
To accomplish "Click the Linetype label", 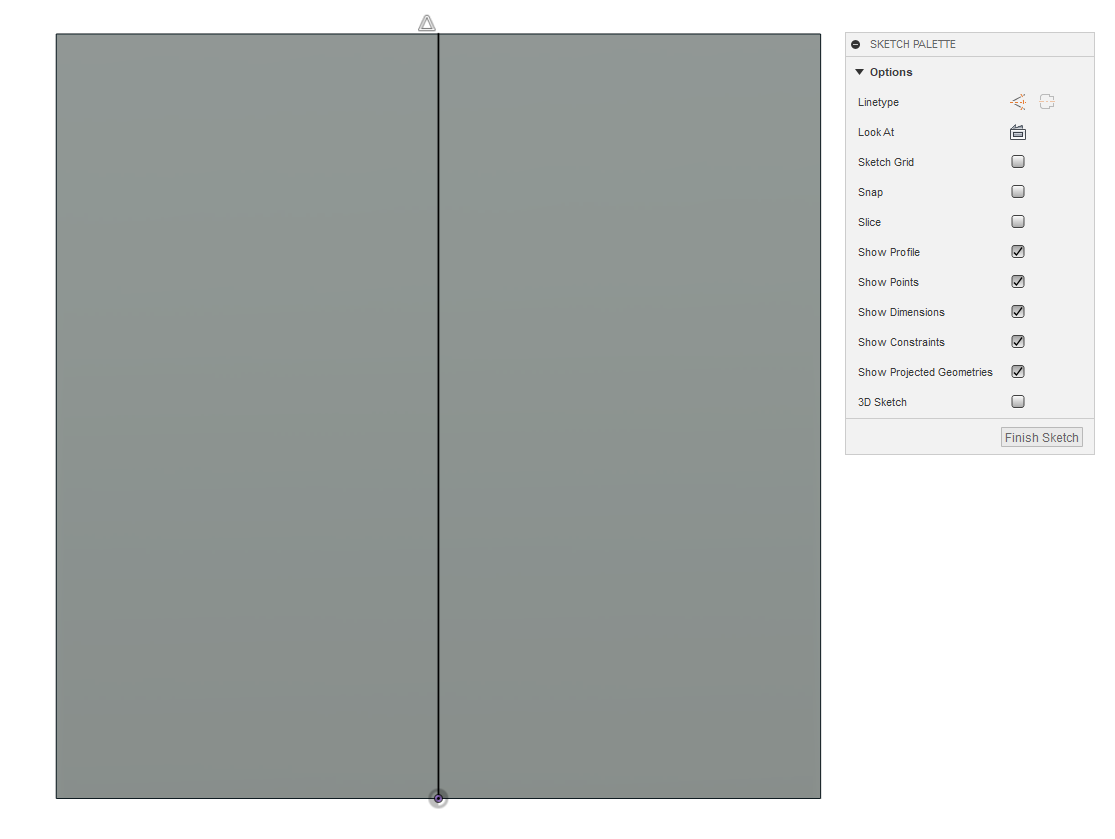I will [877, 102].
